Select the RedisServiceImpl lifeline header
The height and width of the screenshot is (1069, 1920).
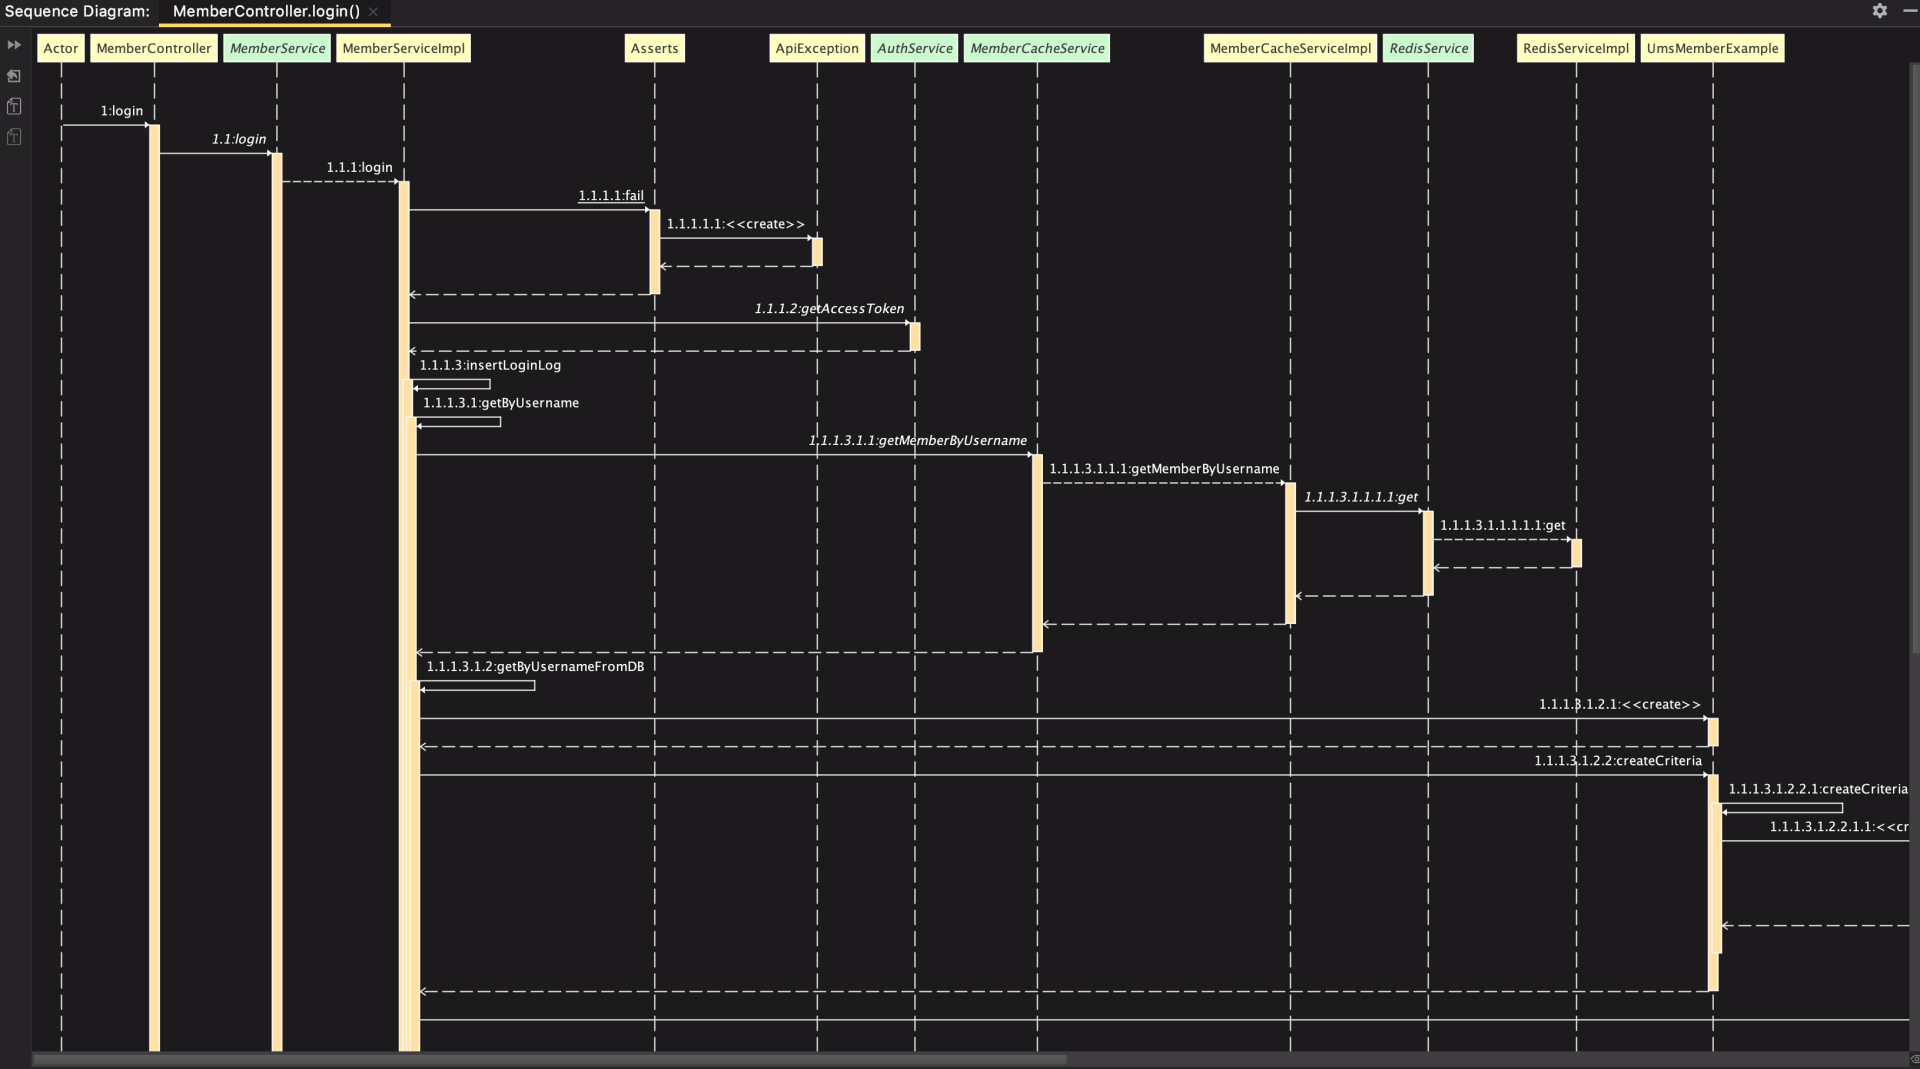click(1576, 48)
